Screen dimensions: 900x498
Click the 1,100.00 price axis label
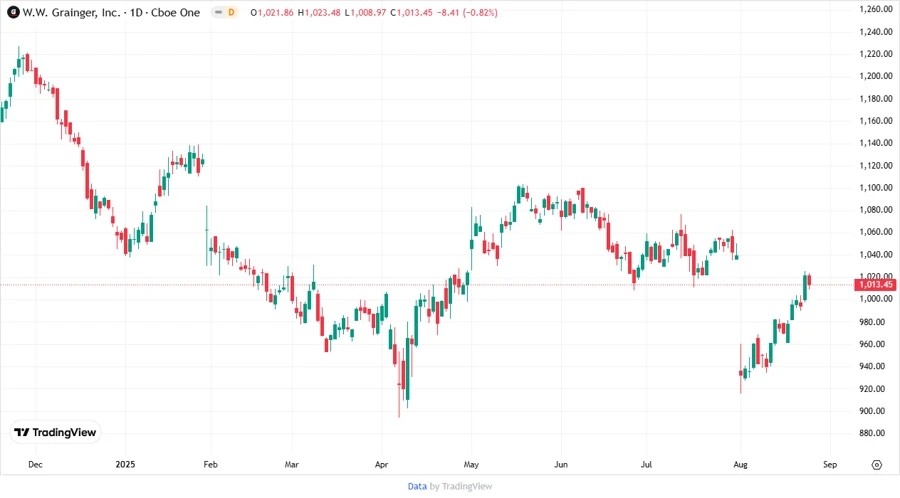coord(876,188)
